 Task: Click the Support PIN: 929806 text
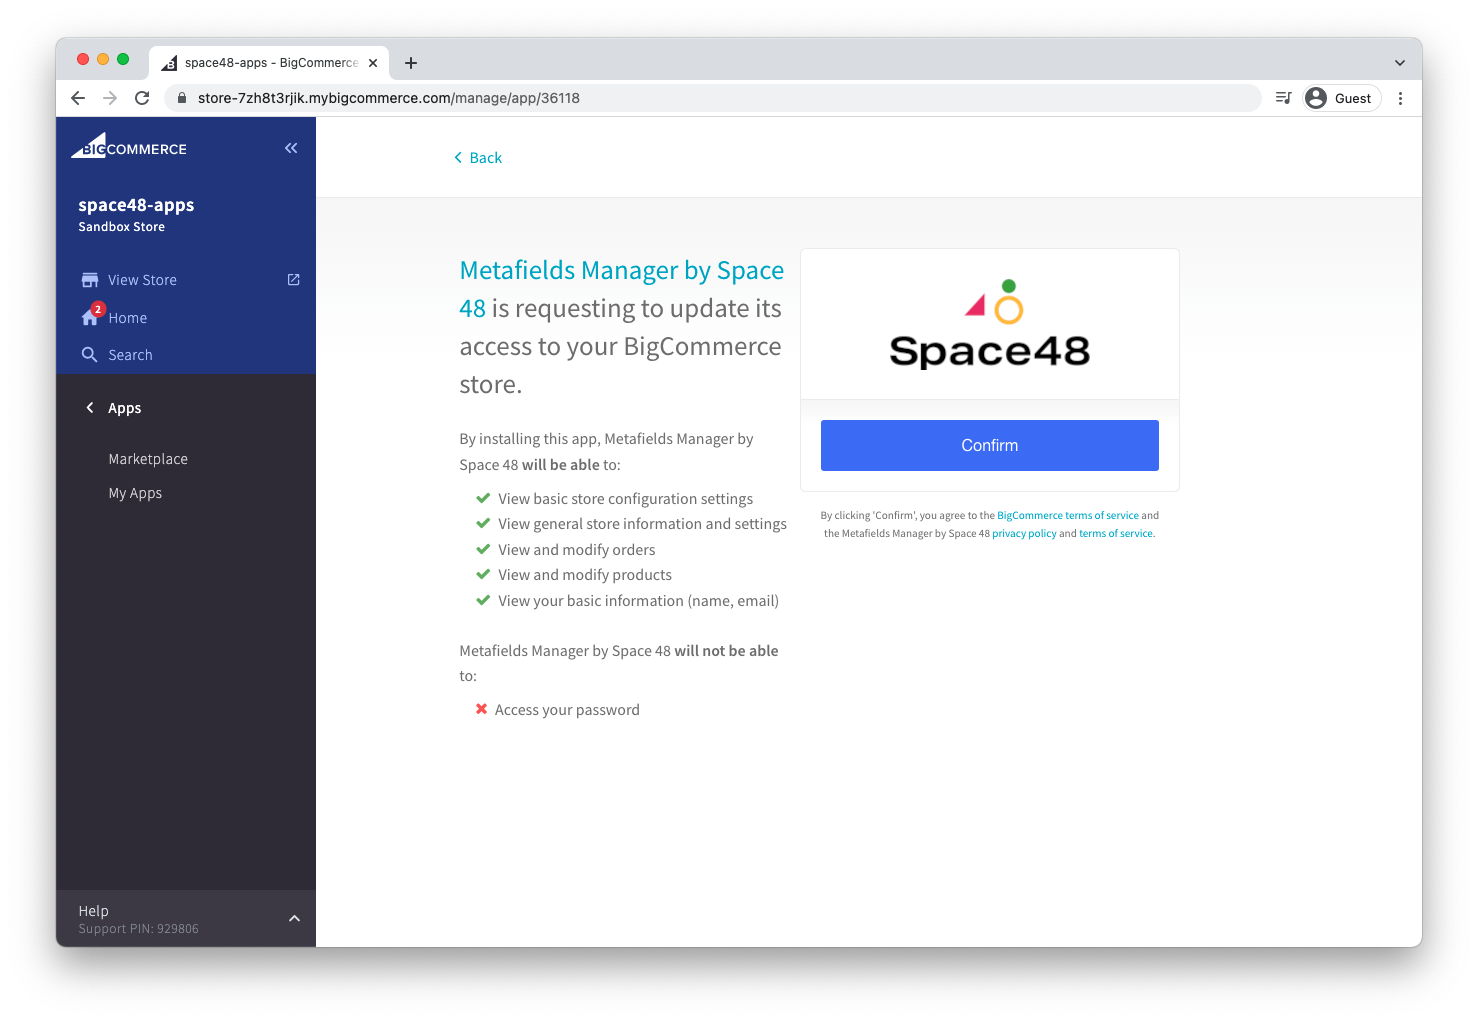coord(139,929)
